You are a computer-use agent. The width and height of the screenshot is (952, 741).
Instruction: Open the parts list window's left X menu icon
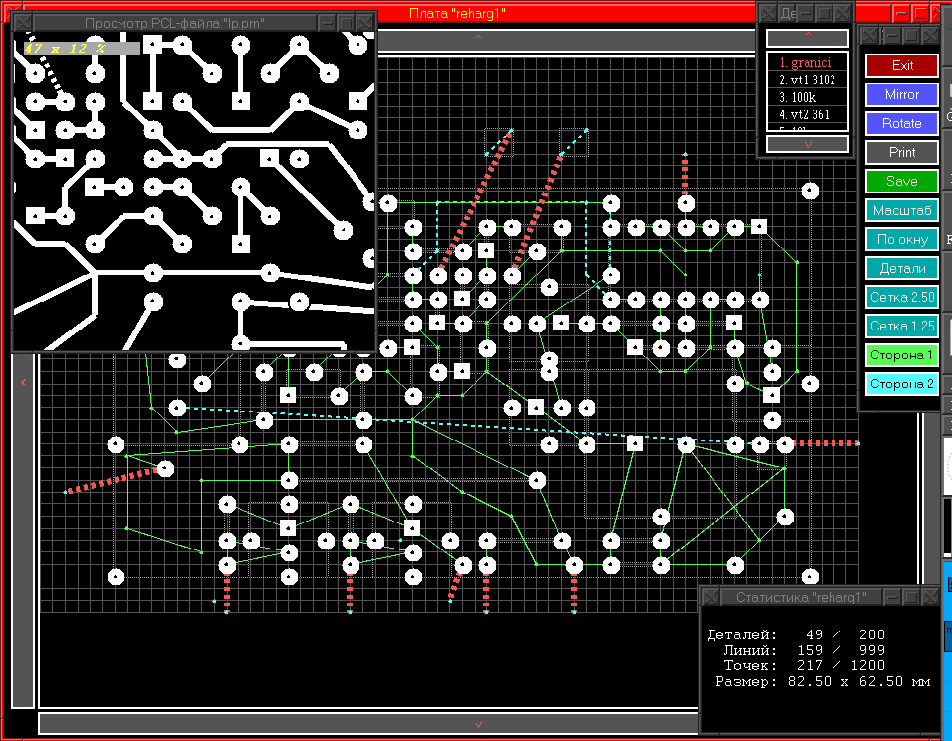coord(768,13)
